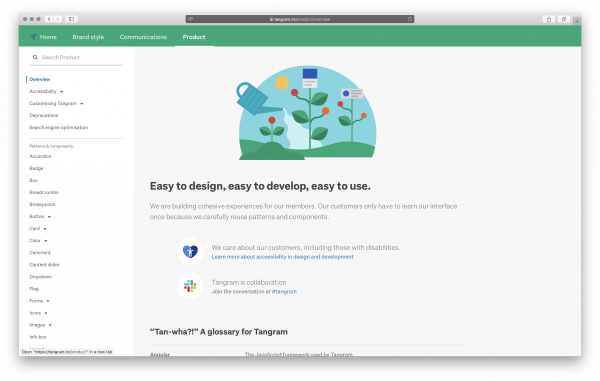This screenshot has width=600, height=381.
Task: Click the browser address bar
Action: click(300, 19)
